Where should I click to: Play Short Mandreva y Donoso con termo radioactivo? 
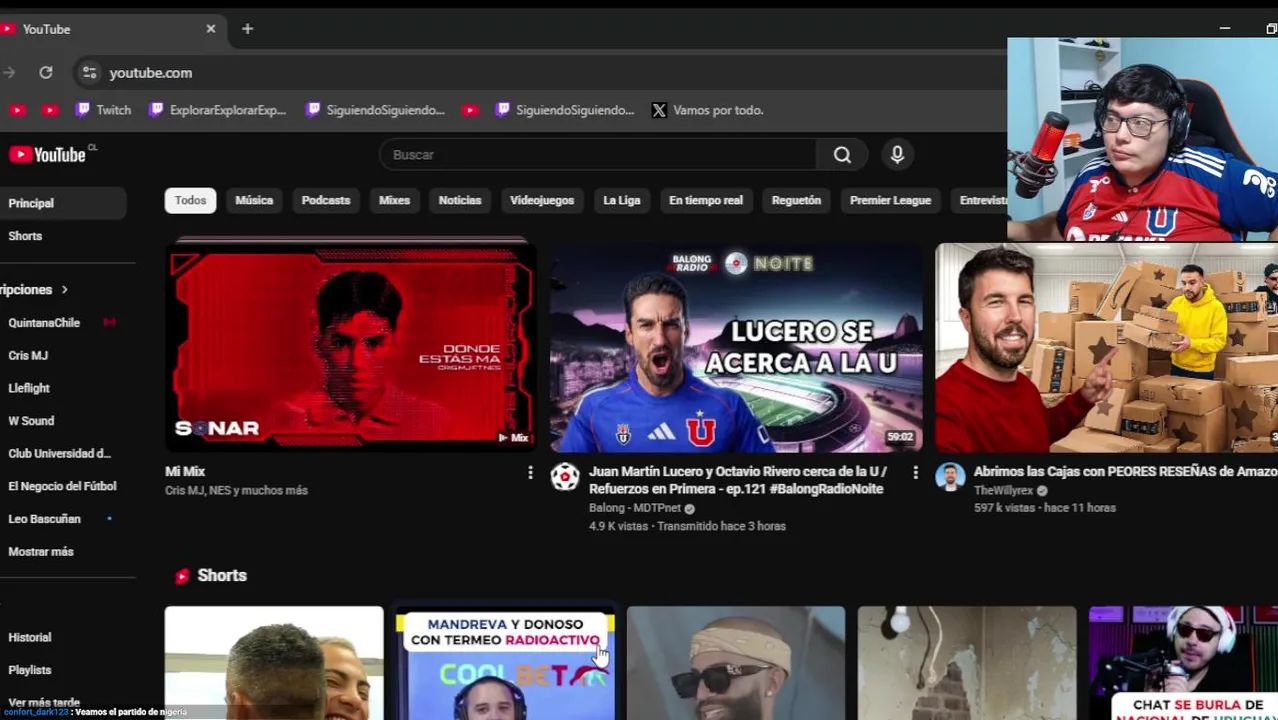(x=505, y=663)
